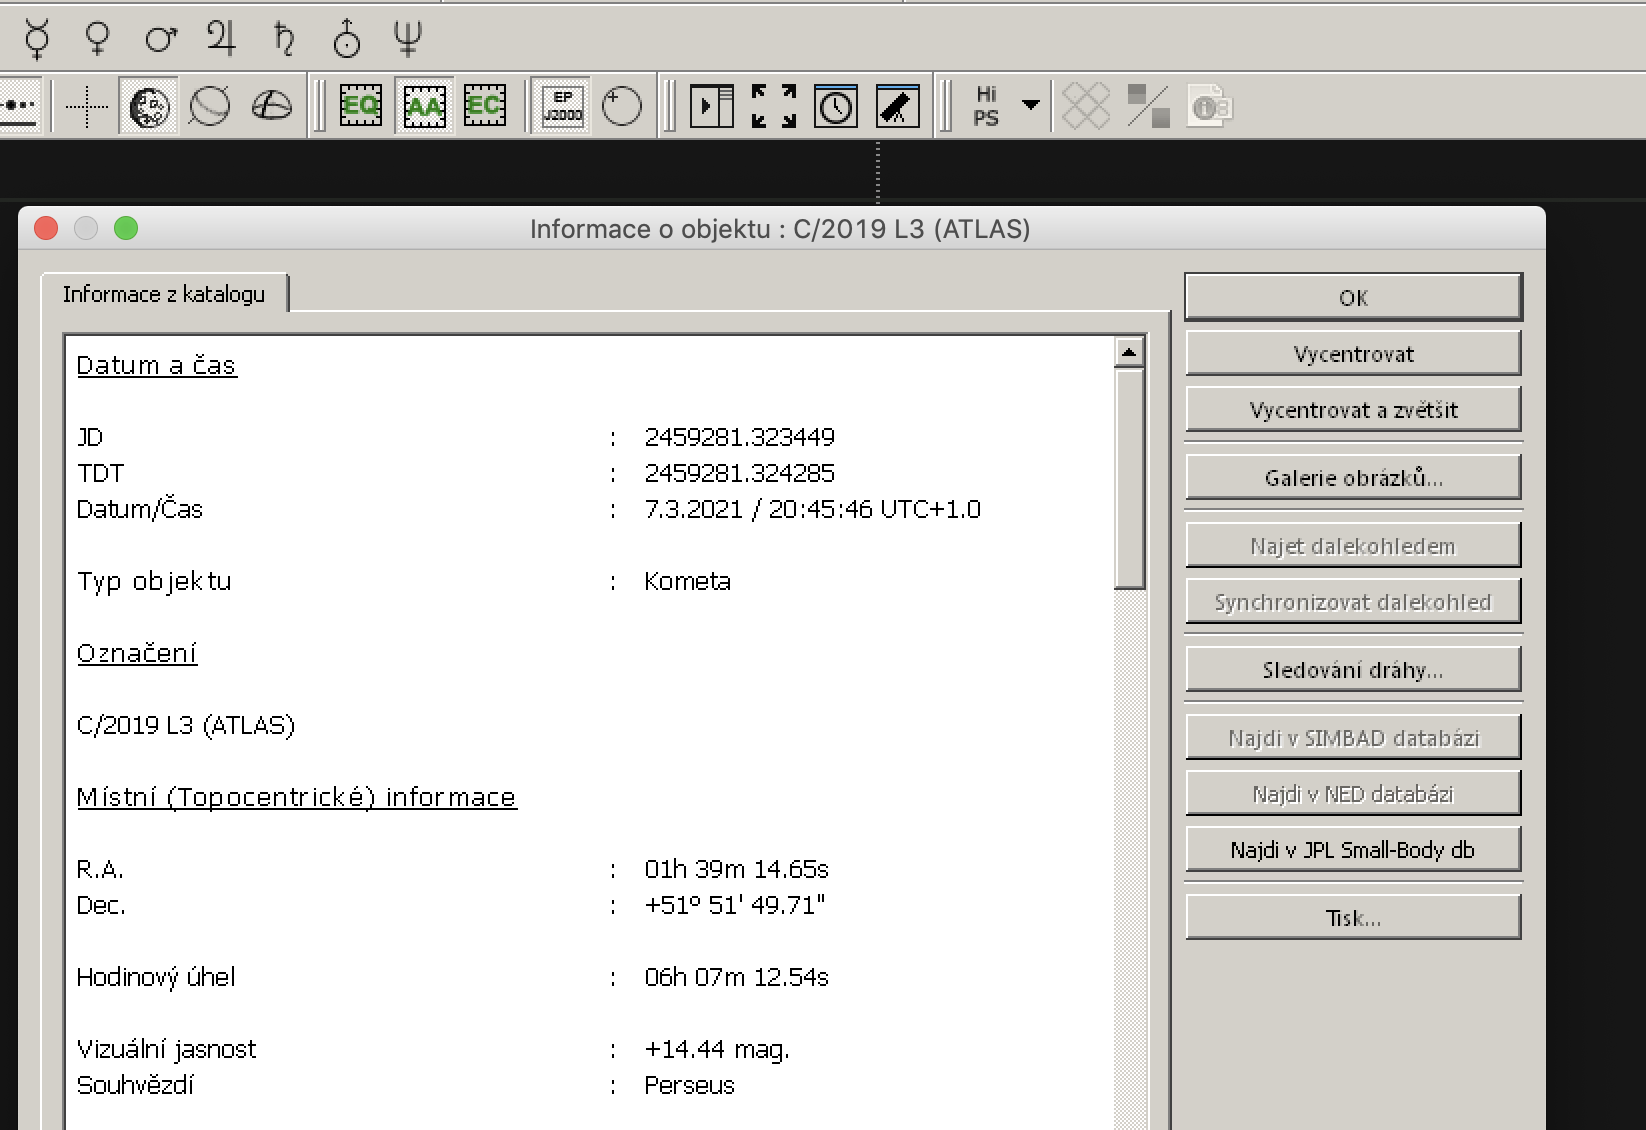1646x1130 pixels.
Task: Click the OK button
Action: (1353, 298)
